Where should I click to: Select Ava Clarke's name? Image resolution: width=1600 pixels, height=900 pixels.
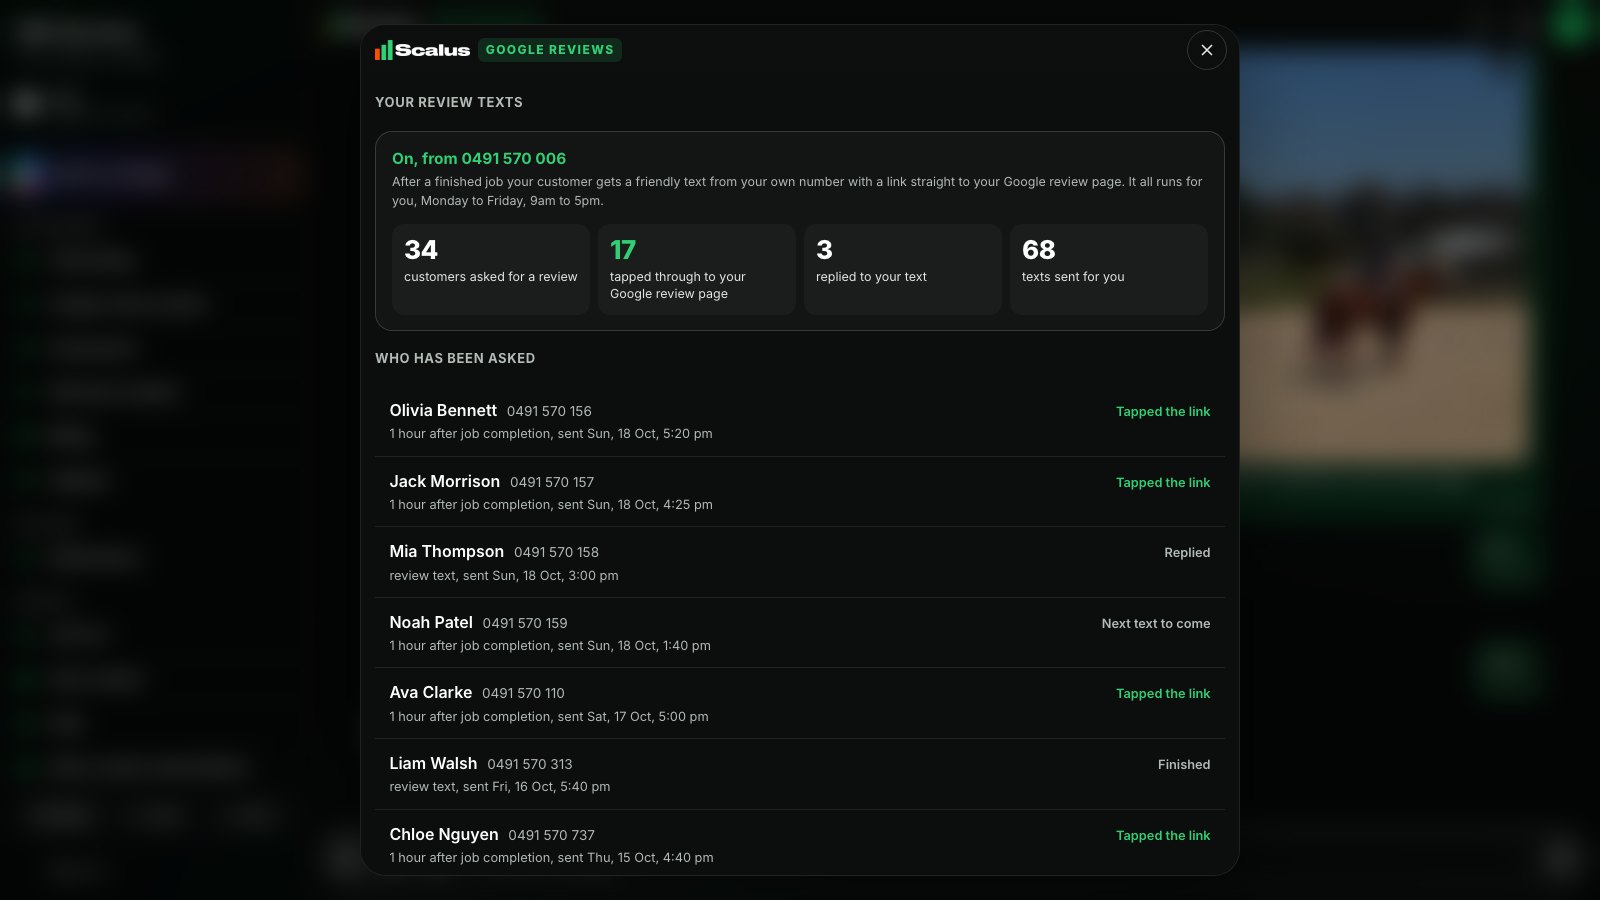[x=431, y=692]
